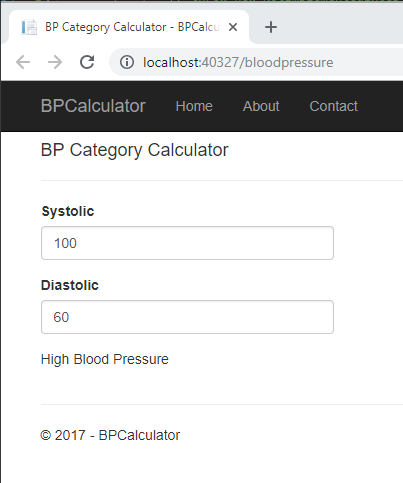This screenshot has width=403, height=483.
Task: Click the Diastolic label
Action: pos(70,285)
